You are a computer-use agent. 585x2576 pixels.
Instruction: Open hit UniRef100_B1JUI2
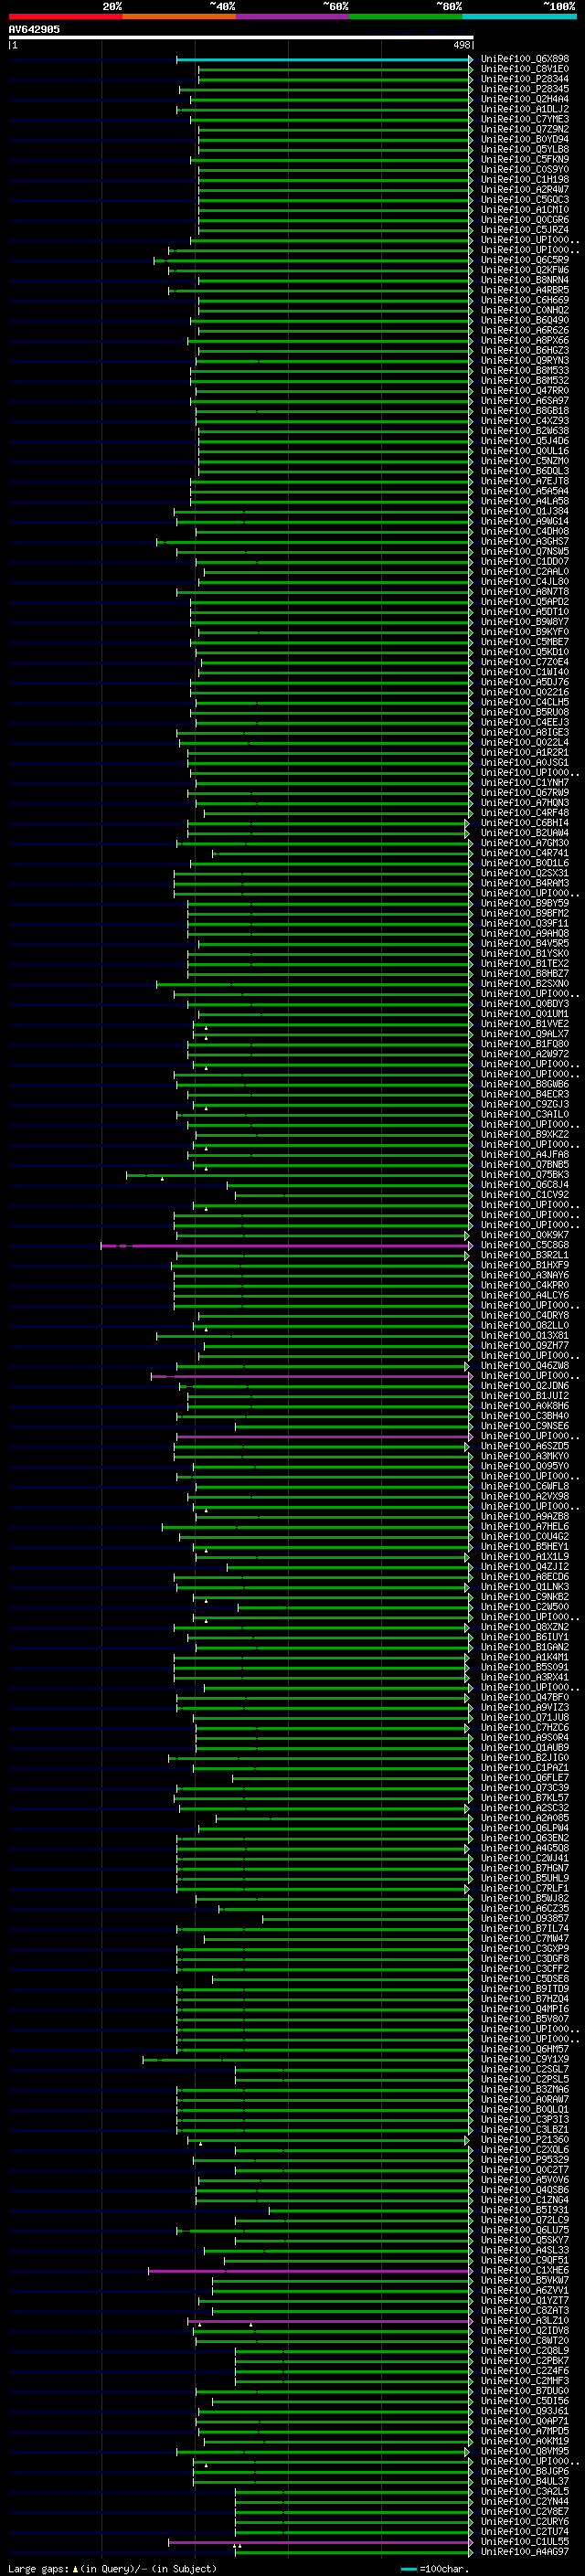tap(525, 1396)
